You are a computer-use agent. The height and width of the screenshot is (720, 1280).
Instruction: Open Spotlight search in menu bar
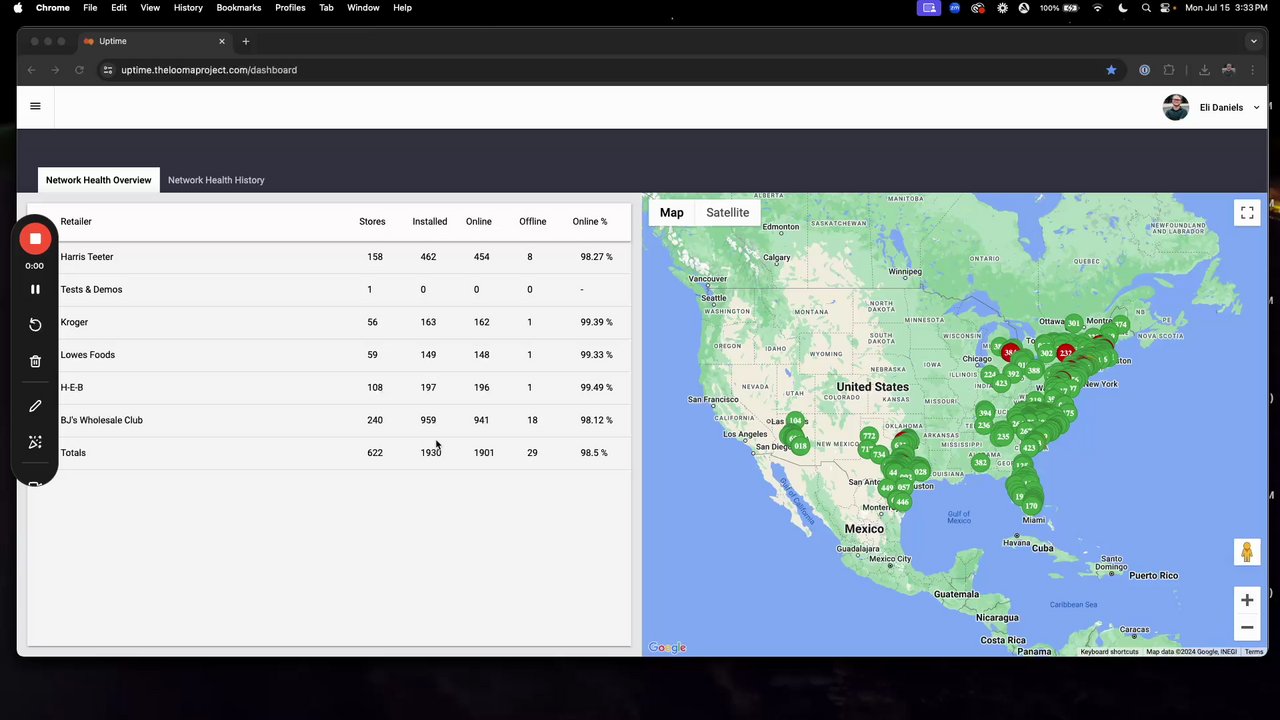coord(1146,7)
